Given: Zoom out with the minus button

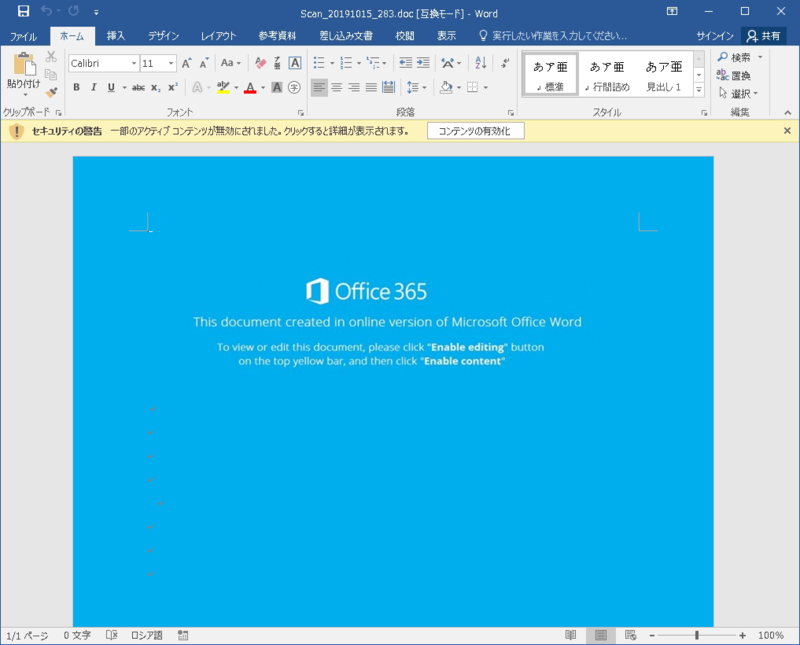Looking at the screenshot, I should pyautogui.click(x=652, y=635).
